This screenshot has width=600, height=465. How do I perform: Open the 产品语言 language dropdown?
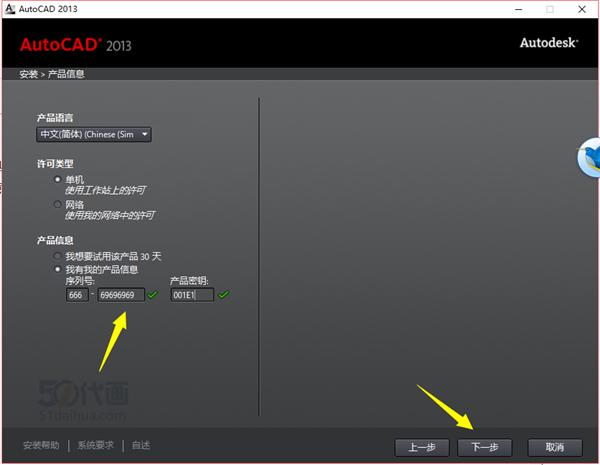94,134
